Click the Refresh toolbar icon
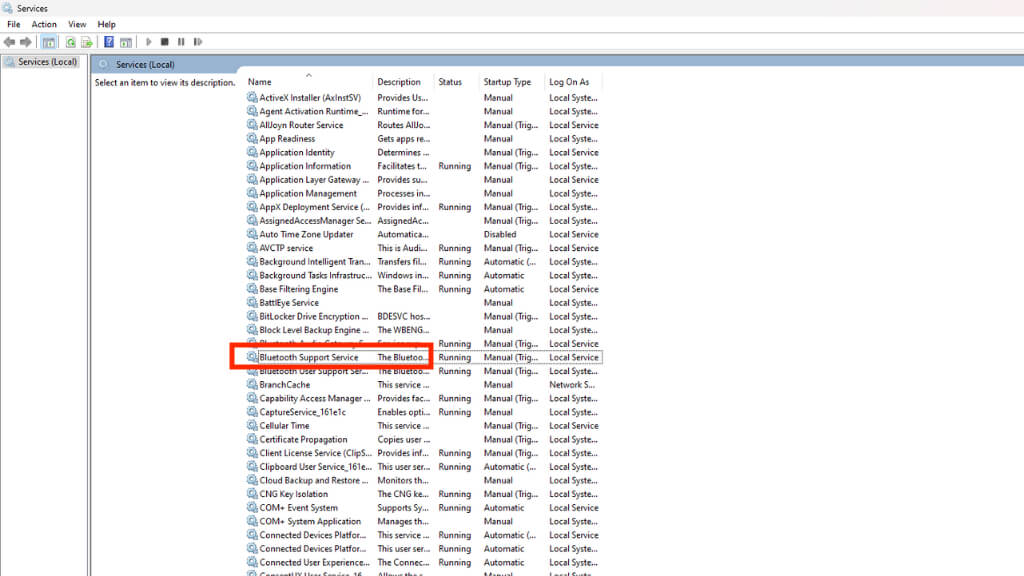The image size is (1024, 576). (70, 42)
